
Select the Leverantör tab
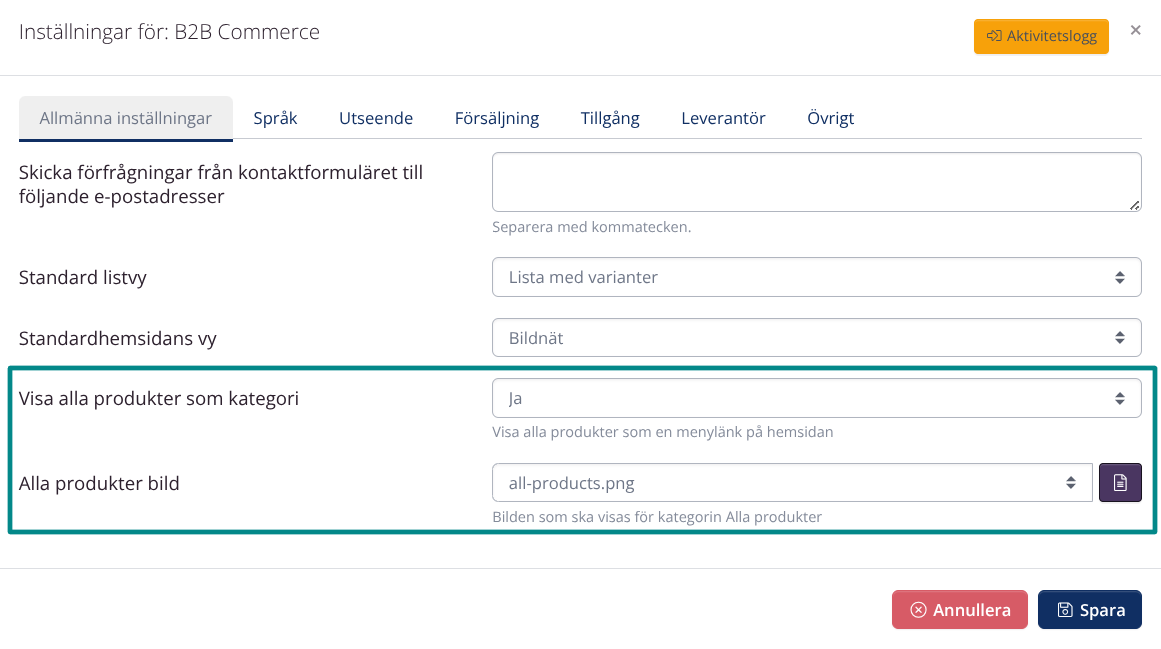pos(723,117)
